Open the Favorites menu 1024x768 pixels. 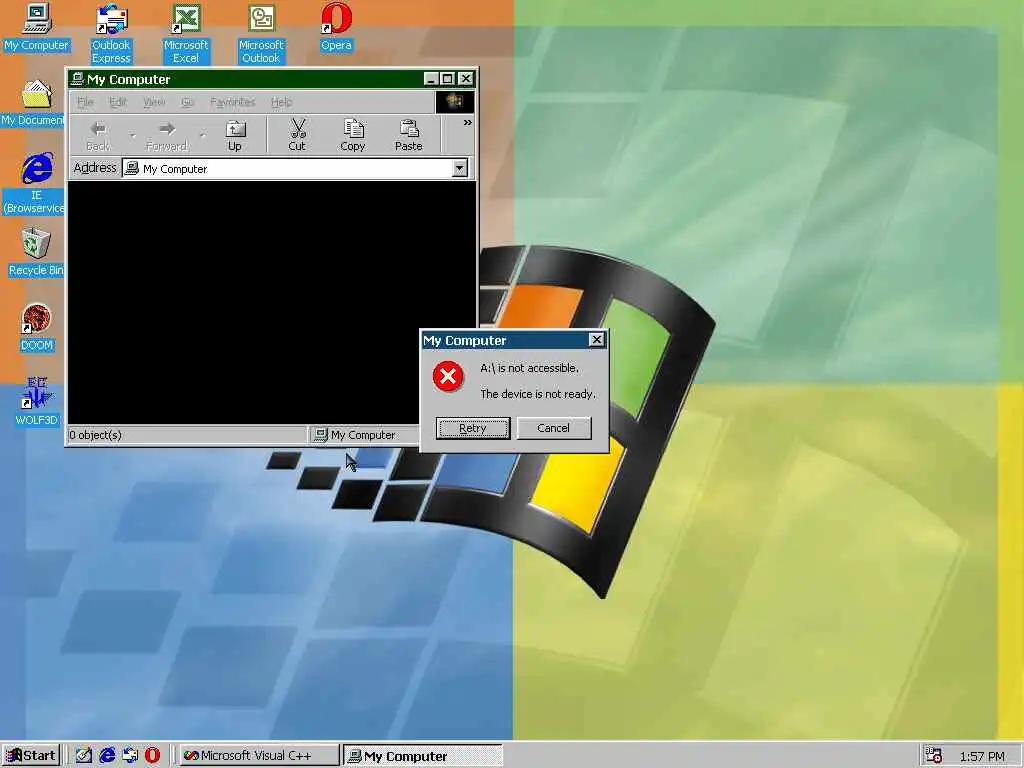232,102
